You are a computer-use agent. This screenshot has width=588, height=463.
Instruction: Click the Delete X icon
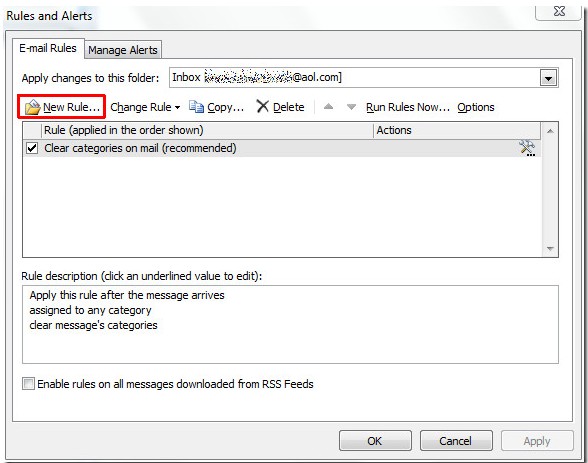(262, 106)
